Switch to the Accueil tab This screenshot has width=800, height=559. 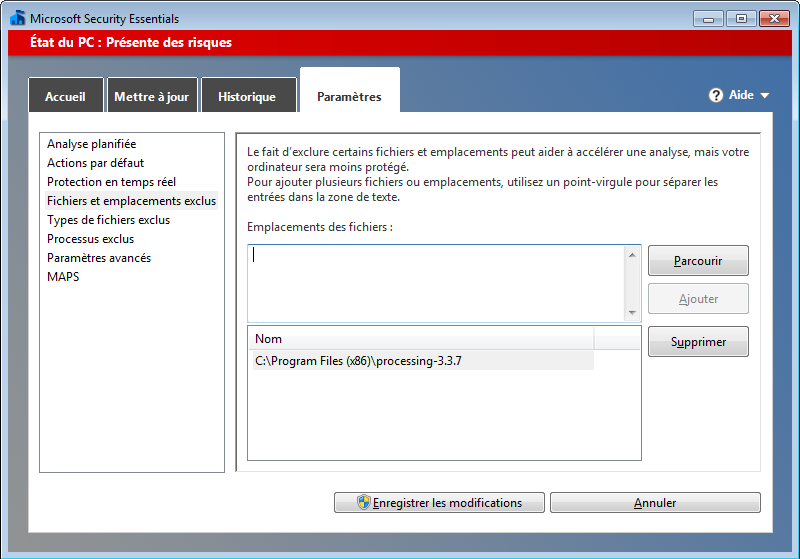point(66,95)
